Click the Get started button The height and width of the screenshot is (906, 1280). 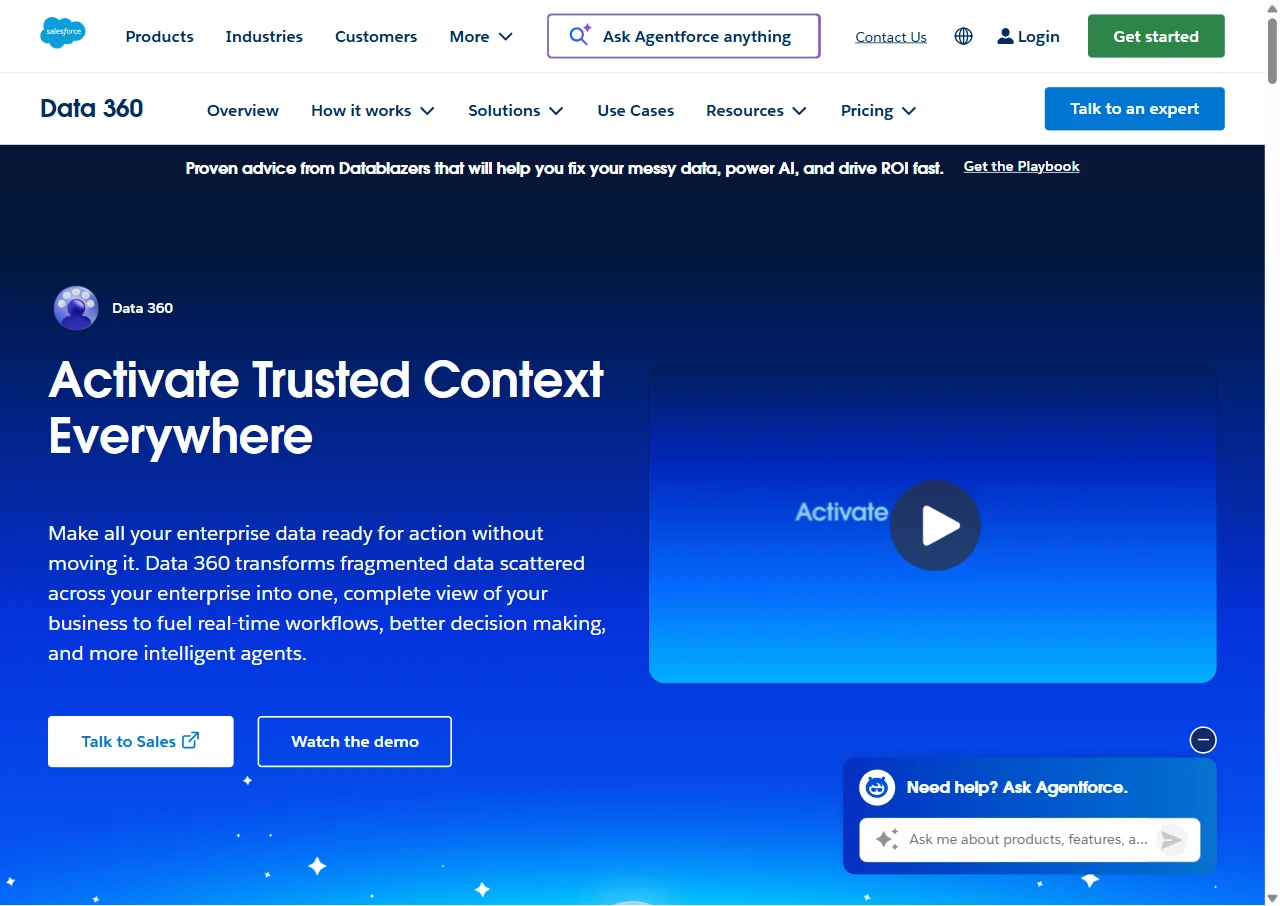coord(1156,36)
